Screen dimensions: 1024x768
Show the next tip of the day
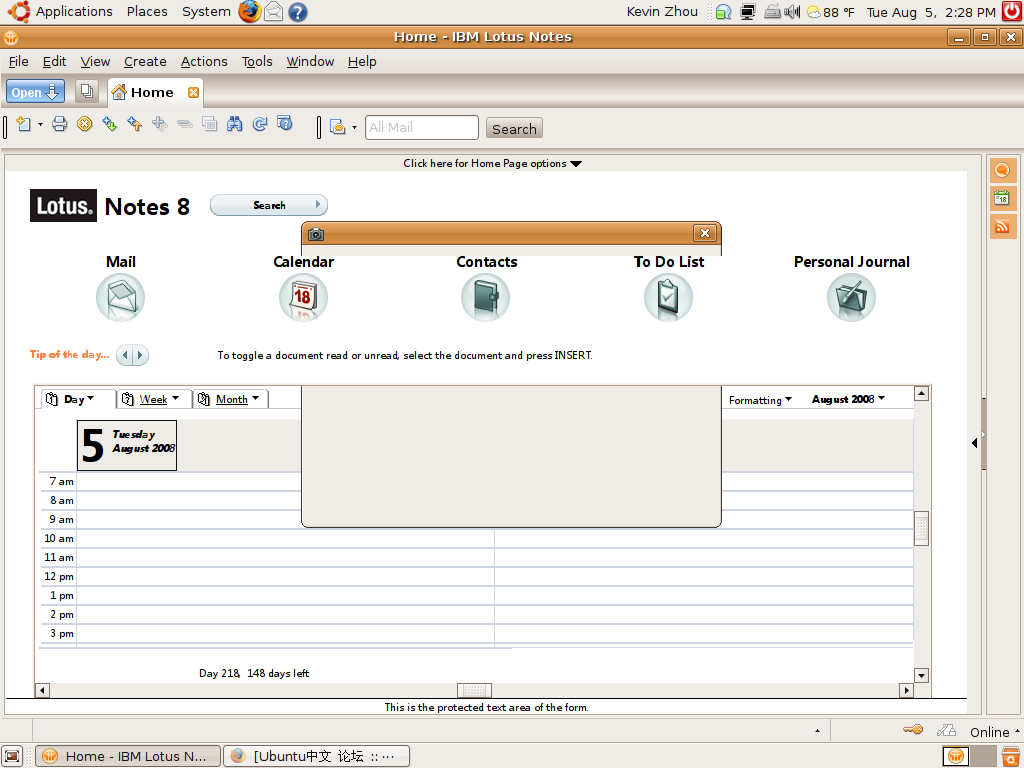tap(140, 355)
